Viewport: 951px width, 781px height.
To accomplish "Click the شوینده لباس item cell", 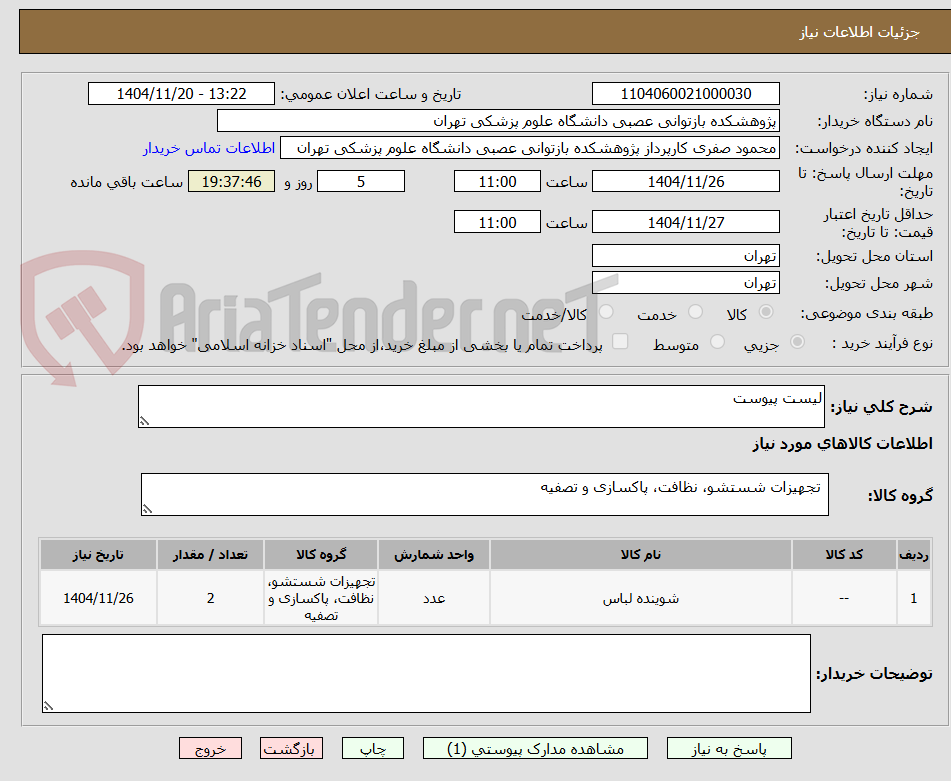I will (640, 598).
